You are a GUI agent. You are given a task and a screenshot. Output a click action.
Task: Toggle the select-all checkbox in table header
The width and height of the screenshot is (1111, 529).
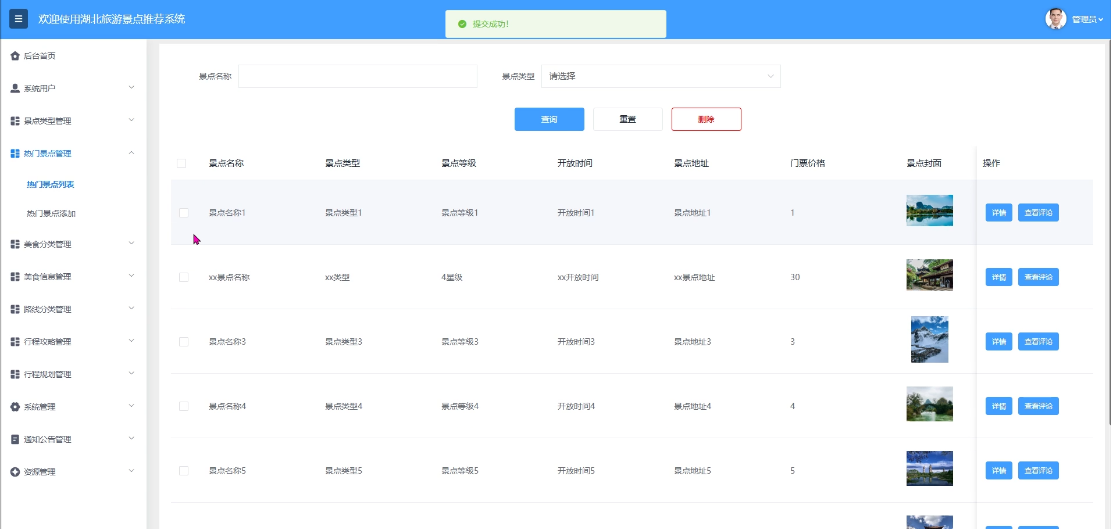click(x=181, y=164)
